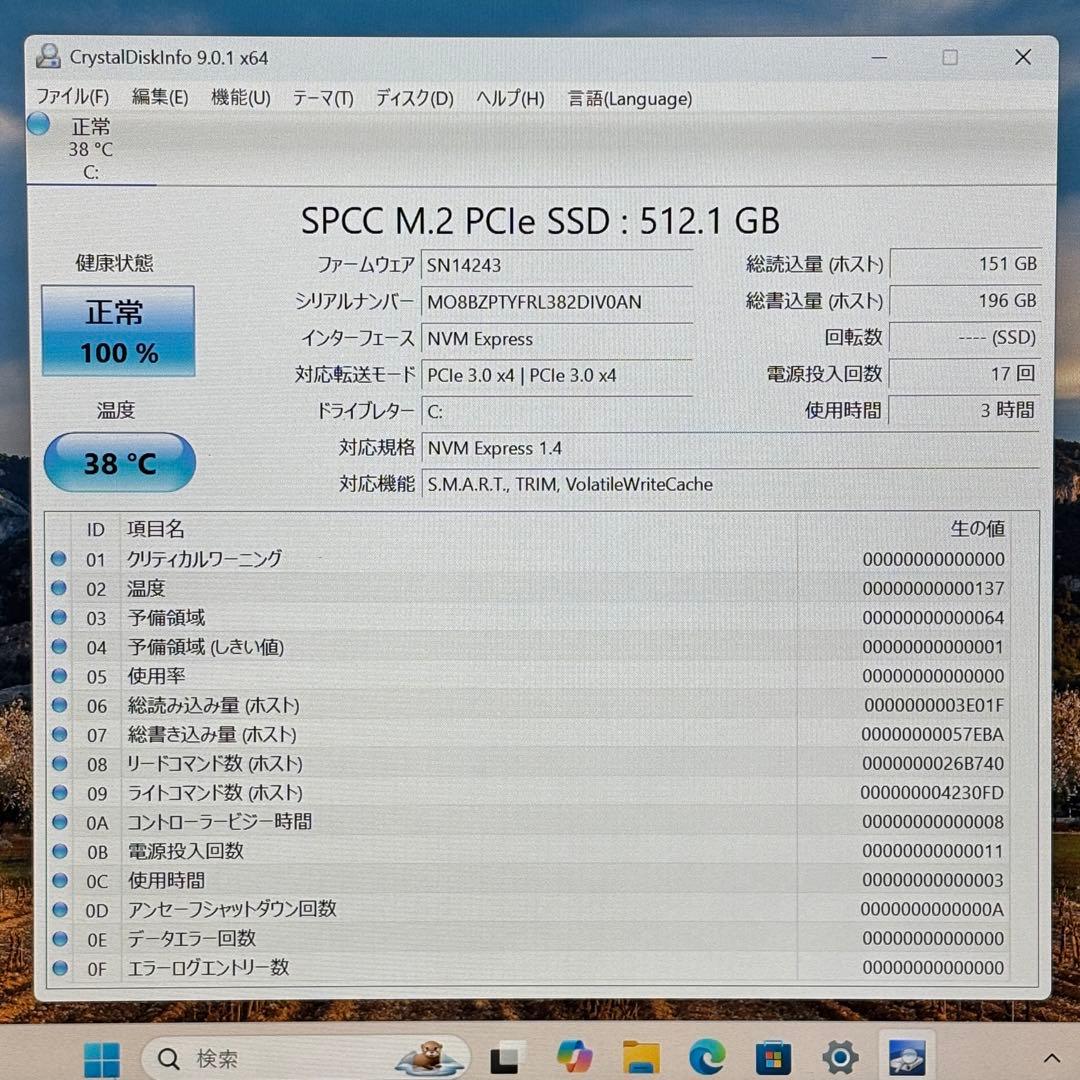Launch Microsoft Edge from the taskbar
Image resolution: width=1080 pixels, height=1080 pixels.
[x=708, y=1057]
